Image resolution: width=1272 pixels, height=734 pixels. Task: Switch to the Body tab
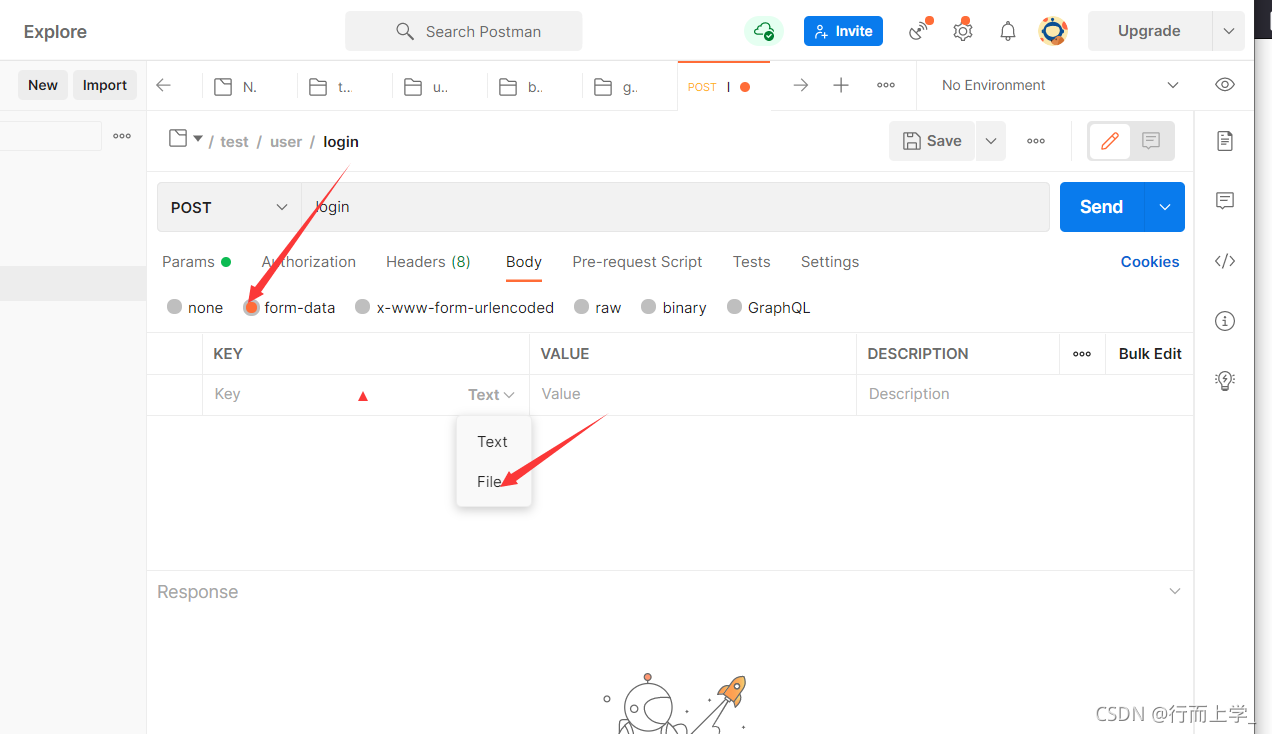point(524,262)
